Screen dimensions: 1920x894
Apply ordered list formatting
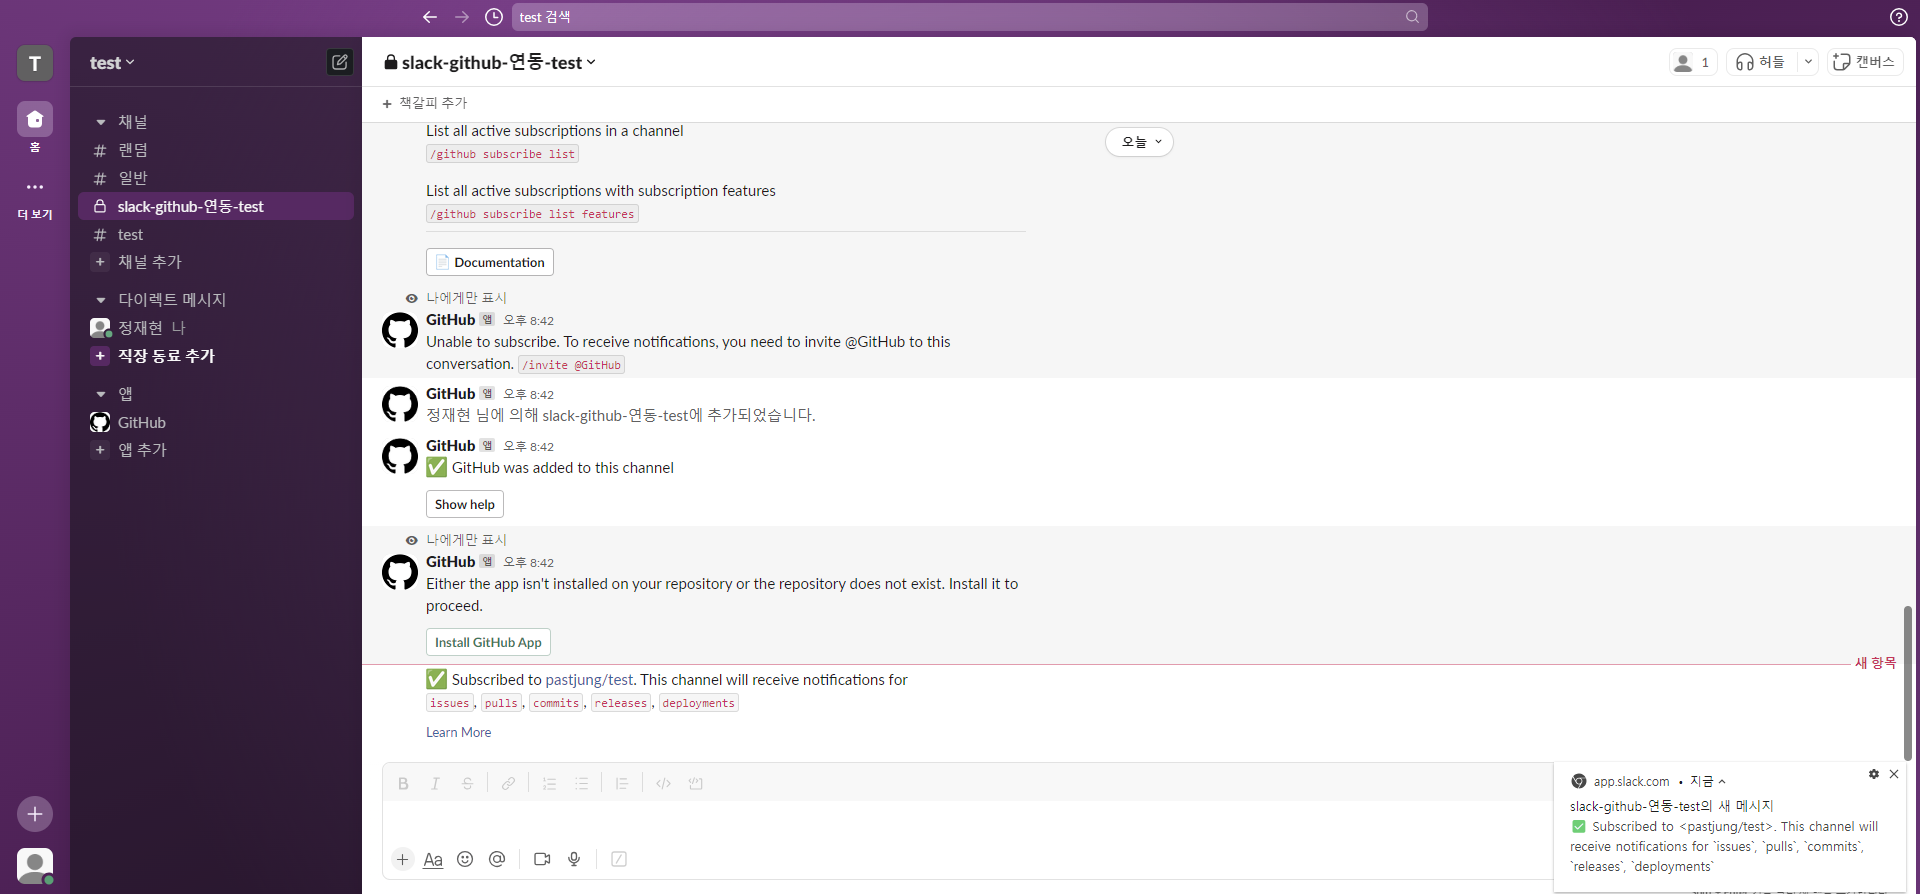(x=549, y=784)
